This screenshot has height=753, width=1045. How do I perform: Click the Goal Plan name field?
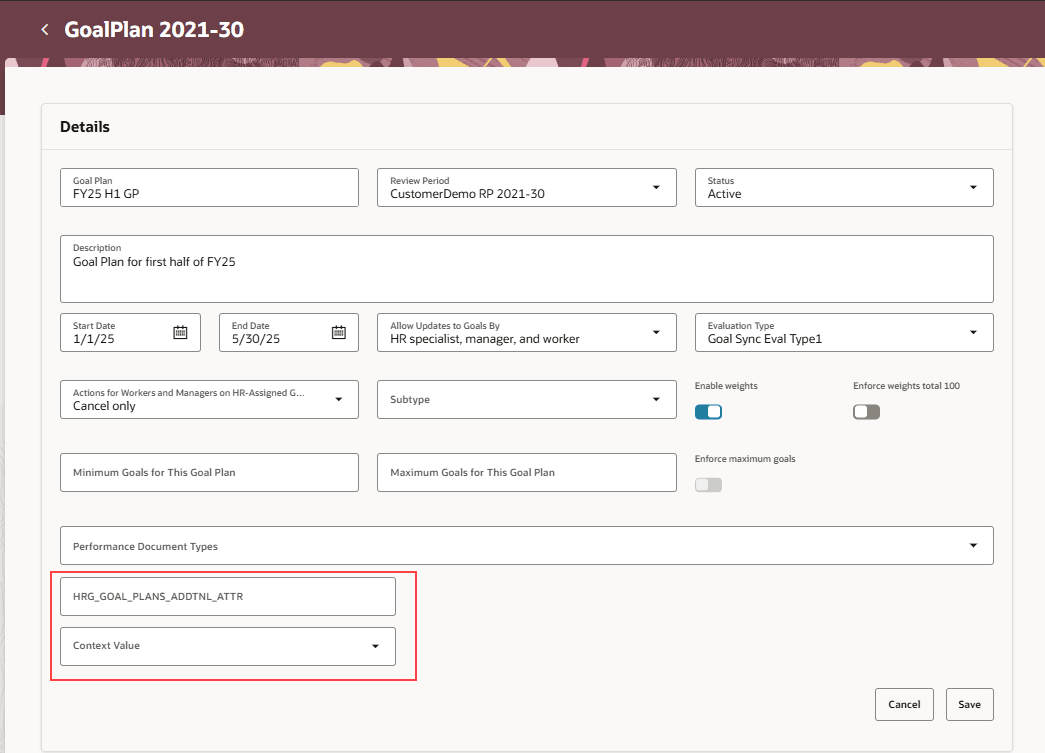[x=209, y=187]
